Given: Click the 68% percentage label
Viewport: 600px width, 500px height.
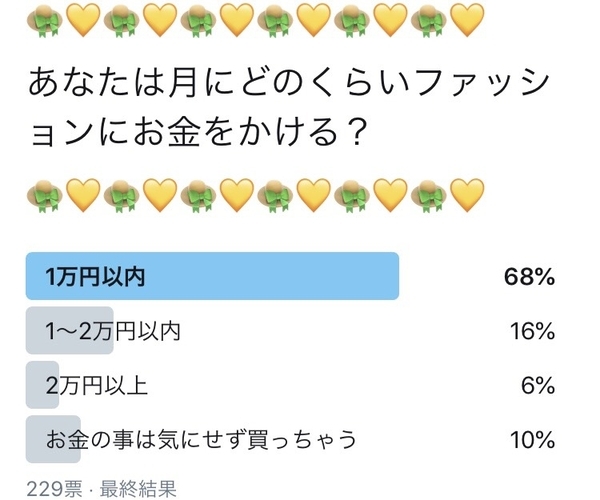Looking at the screenshot, I should (529, 277).
